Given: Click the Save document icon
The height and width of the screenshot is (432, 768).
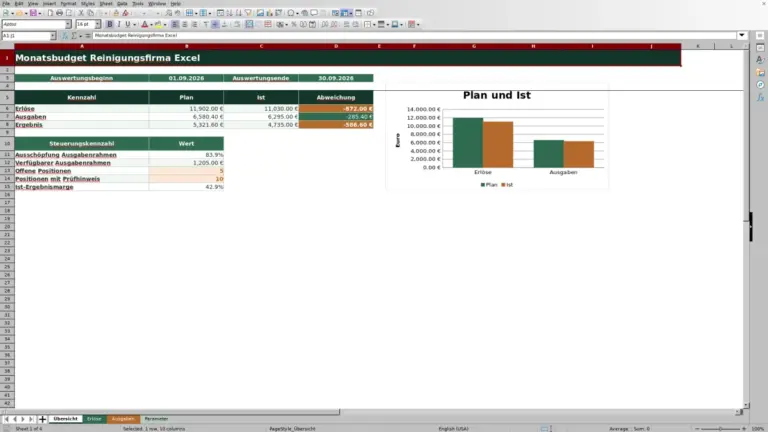Looking at the screenshot, I should click(33, 13).
